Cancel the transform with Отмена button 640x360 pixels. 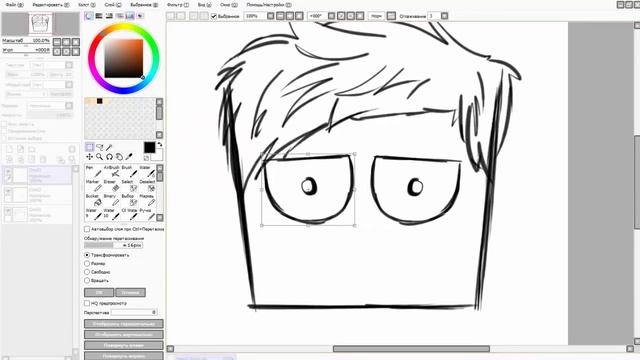[x=130, y=293]
